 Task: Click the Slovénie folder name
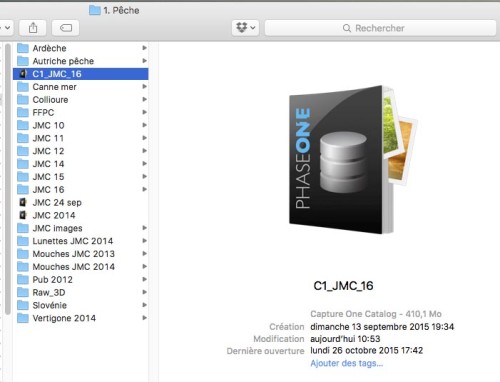pos(50,305)
